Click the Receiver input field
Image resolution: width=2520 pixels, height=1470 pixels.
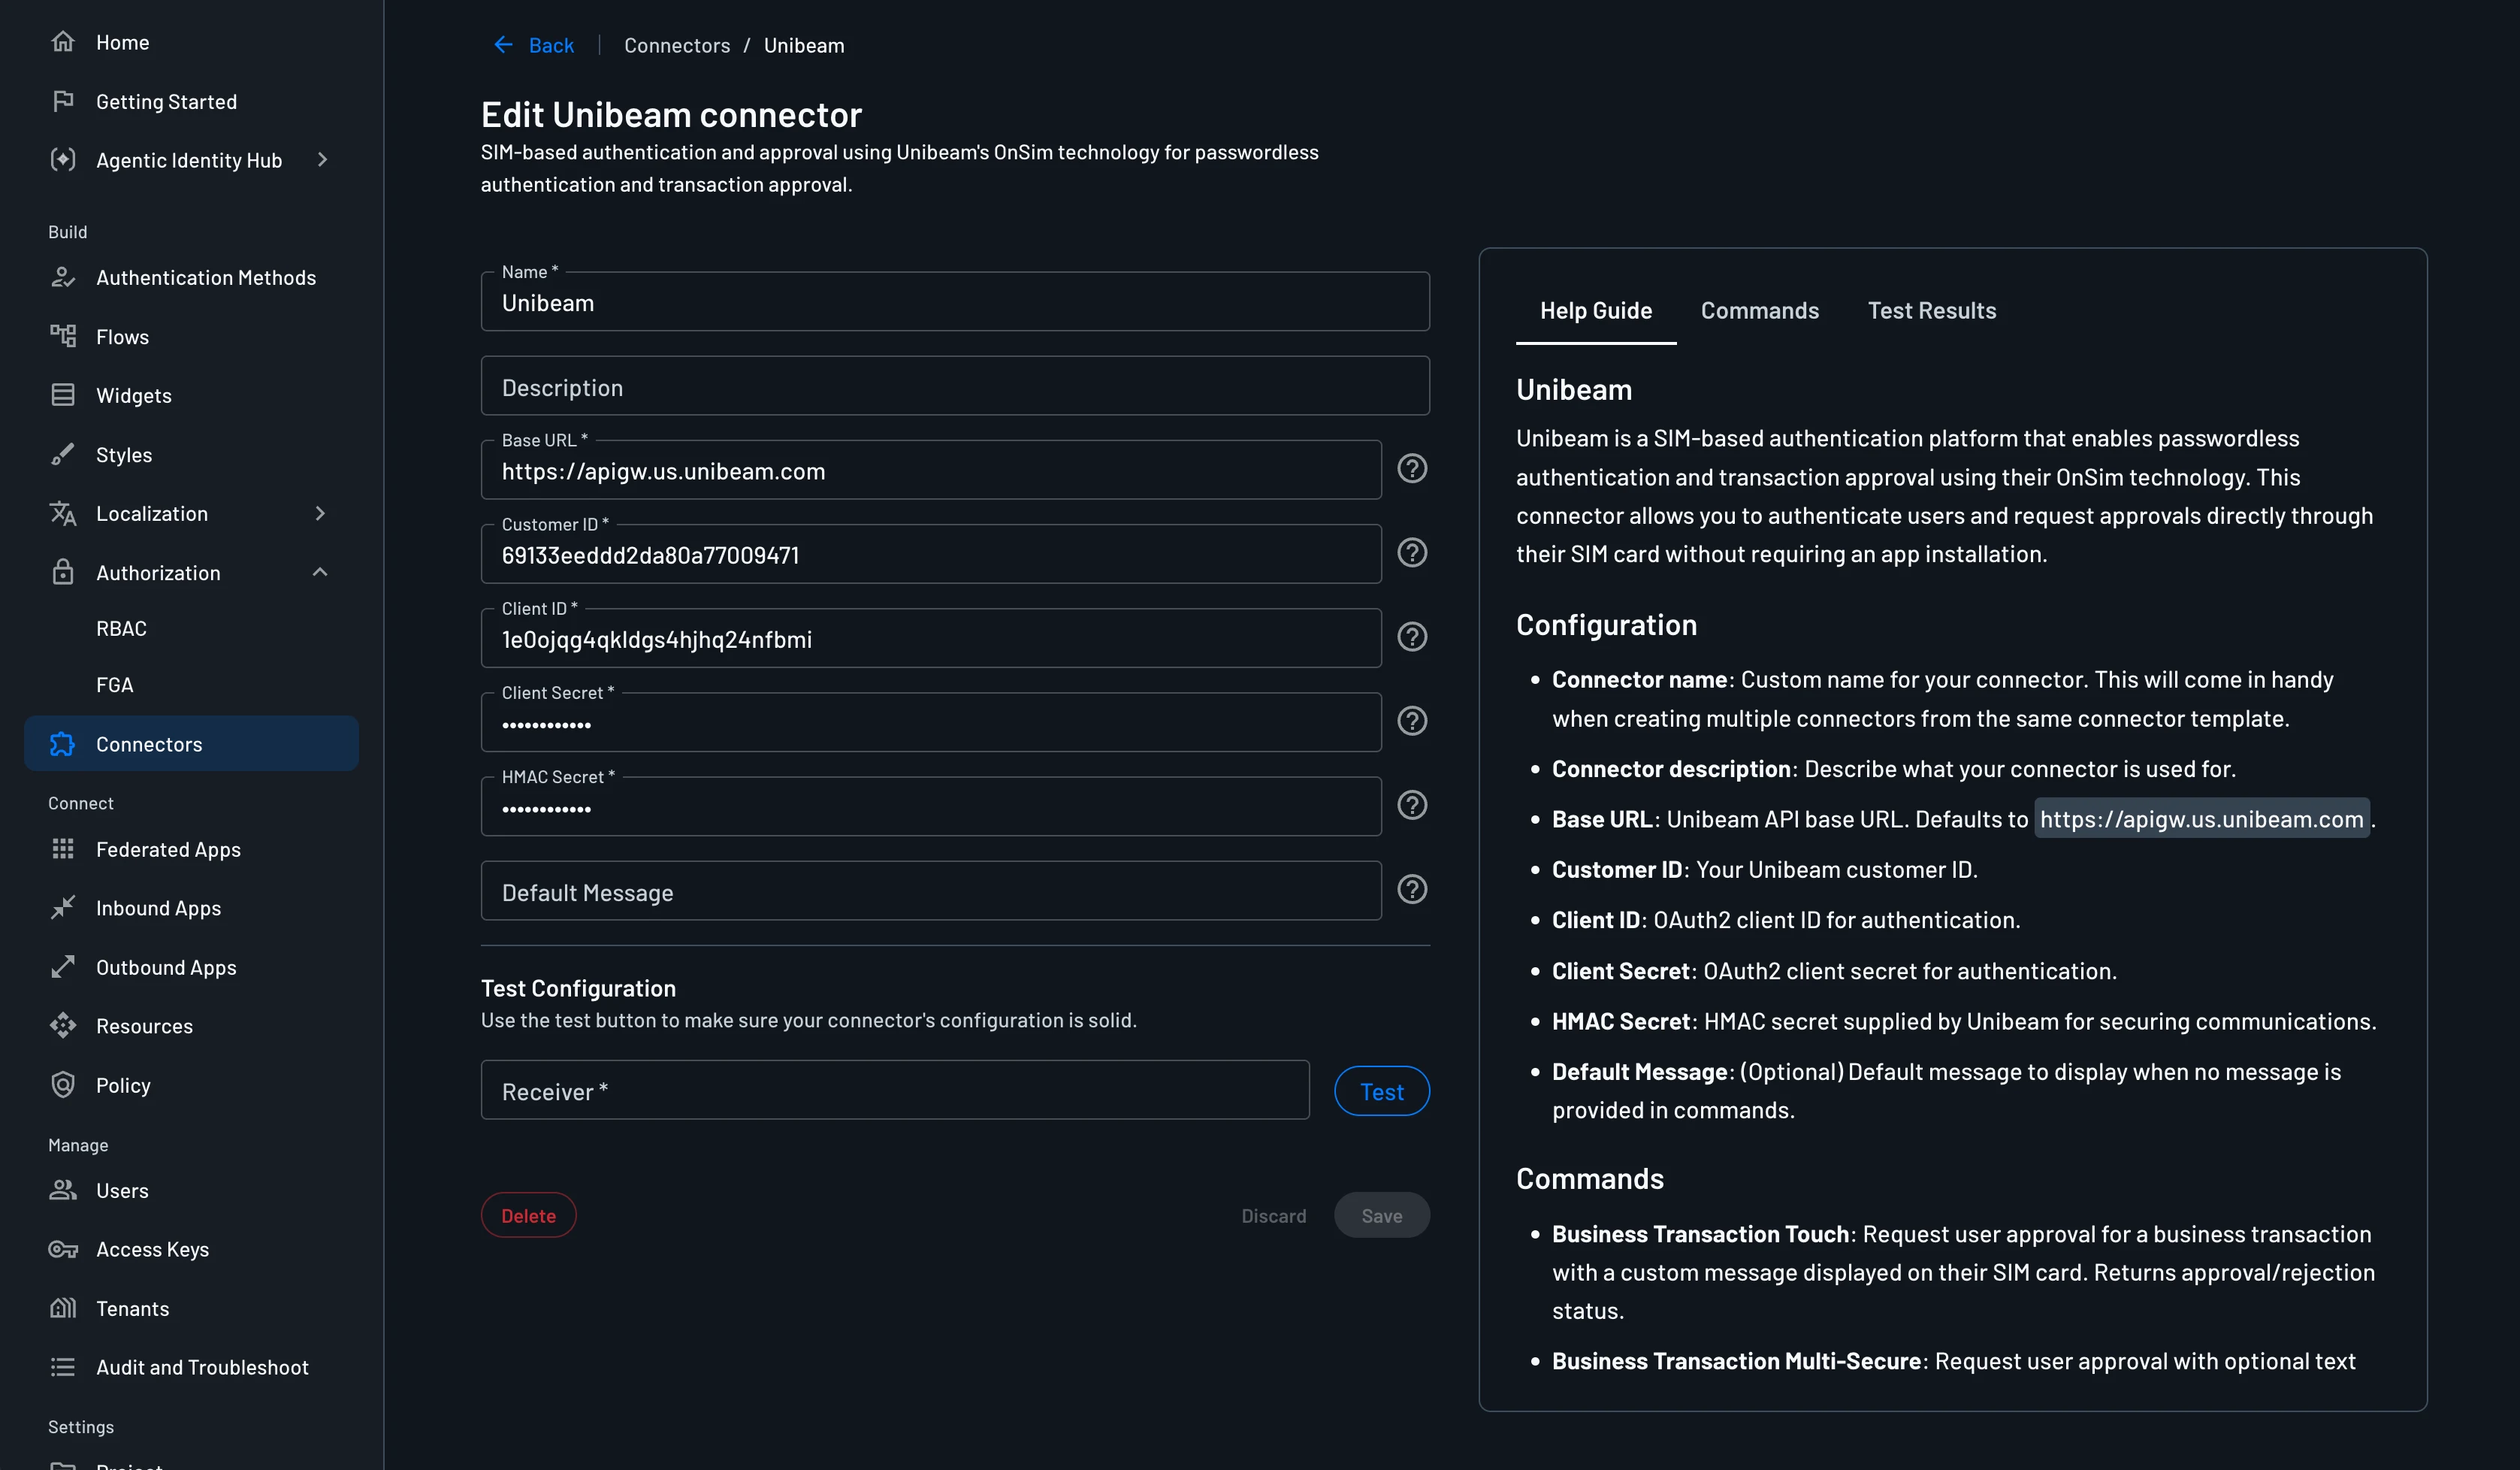click(894, 1090)
